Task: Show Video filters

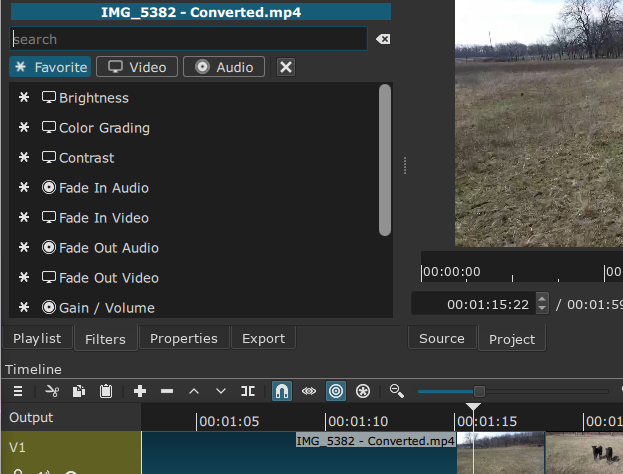Action: [137, 67]
